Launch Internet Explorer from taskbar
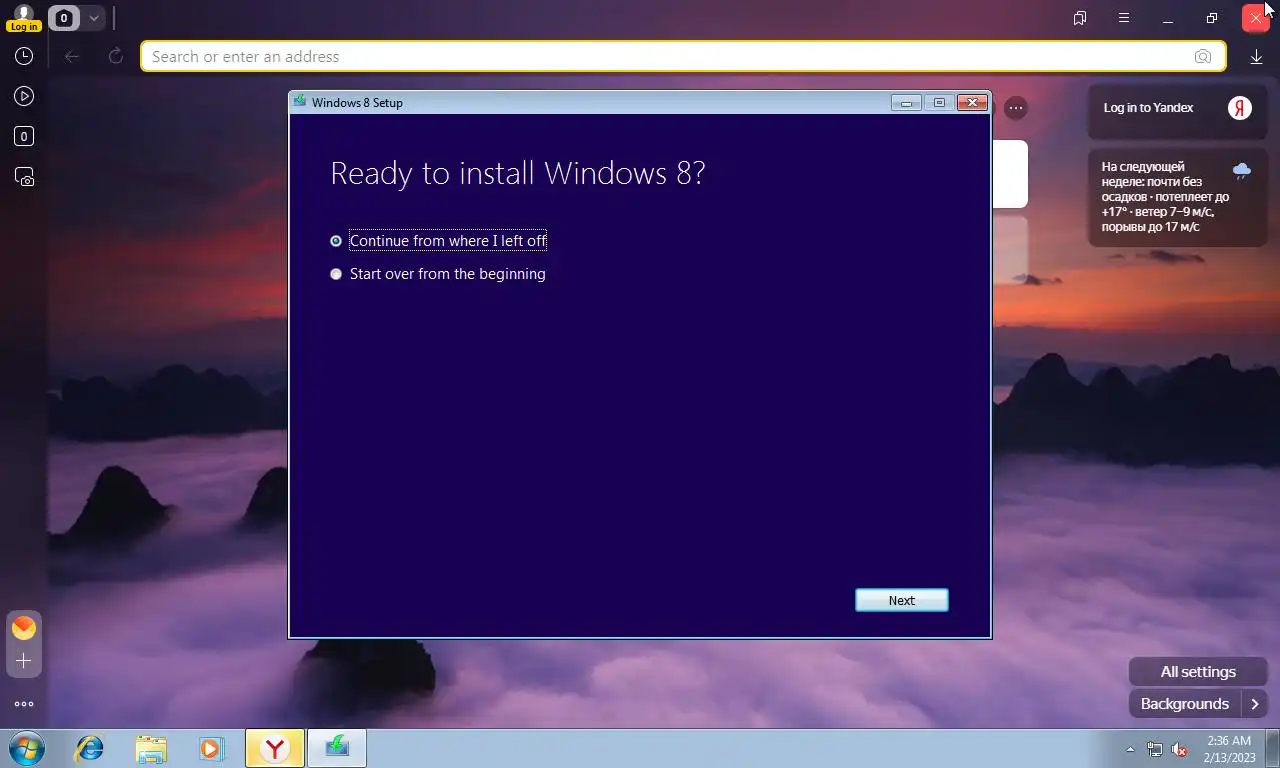Image resolution: width=1280 pixels, height=768 pixels. click(x=90, y=748)
